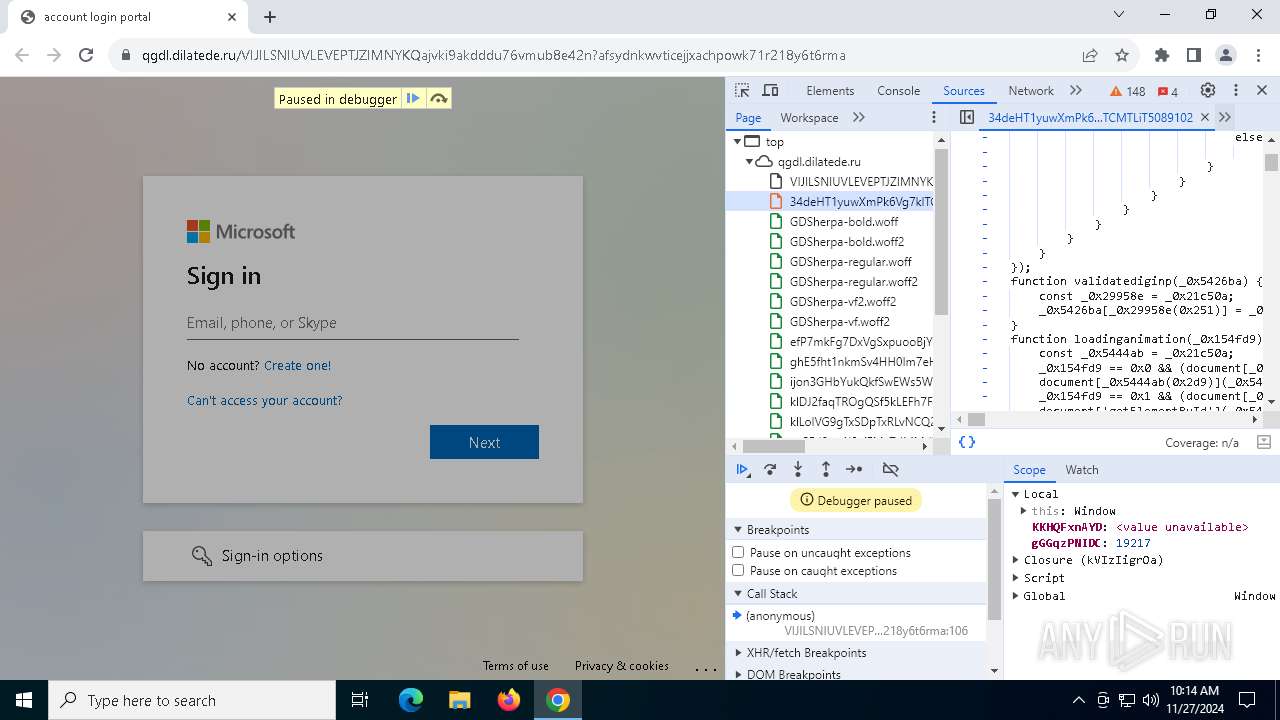
Task: Switch to Network panel tab
Action: (1031, 90)
